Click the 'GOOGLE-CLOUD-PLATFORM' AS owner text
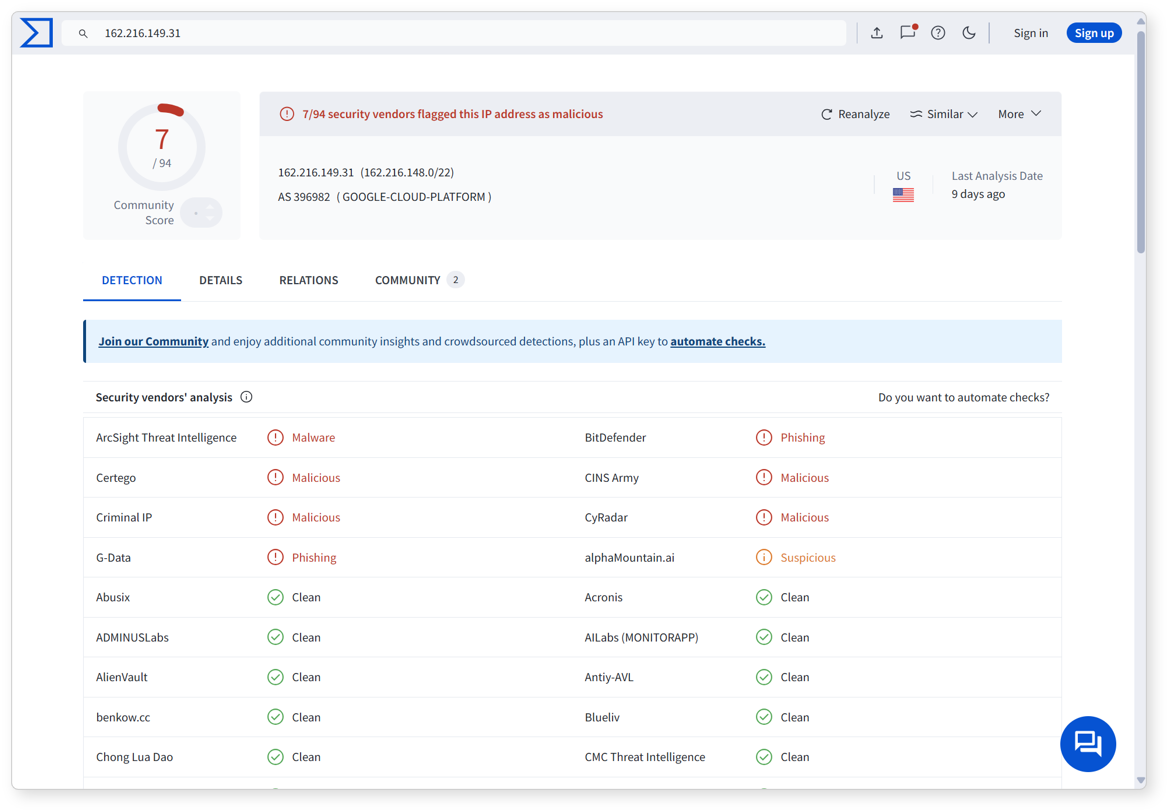The height and width of the screenshot is (812, 1169). (x=414, y=197)
